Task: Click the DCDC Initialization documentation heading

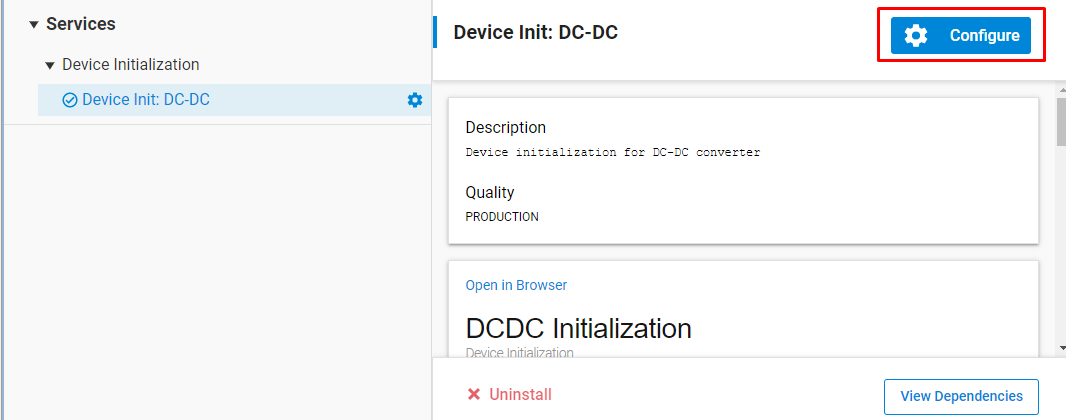Action: [578, 328]
